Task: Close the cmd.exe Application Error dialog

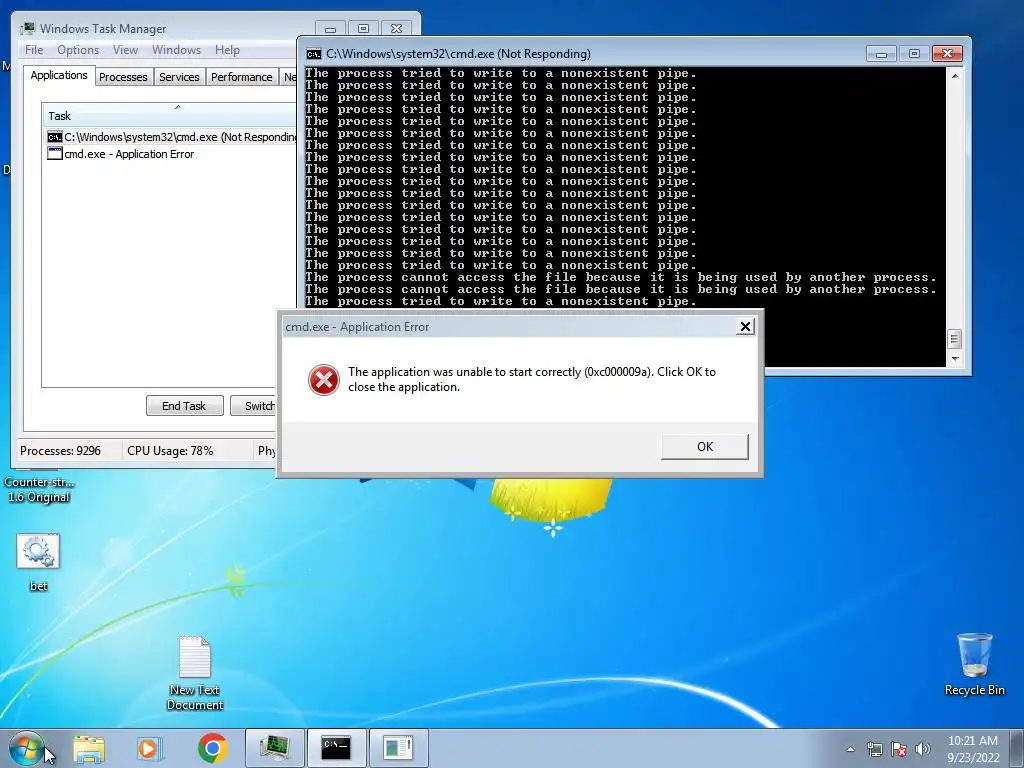Action: click(x=744, y=327)
